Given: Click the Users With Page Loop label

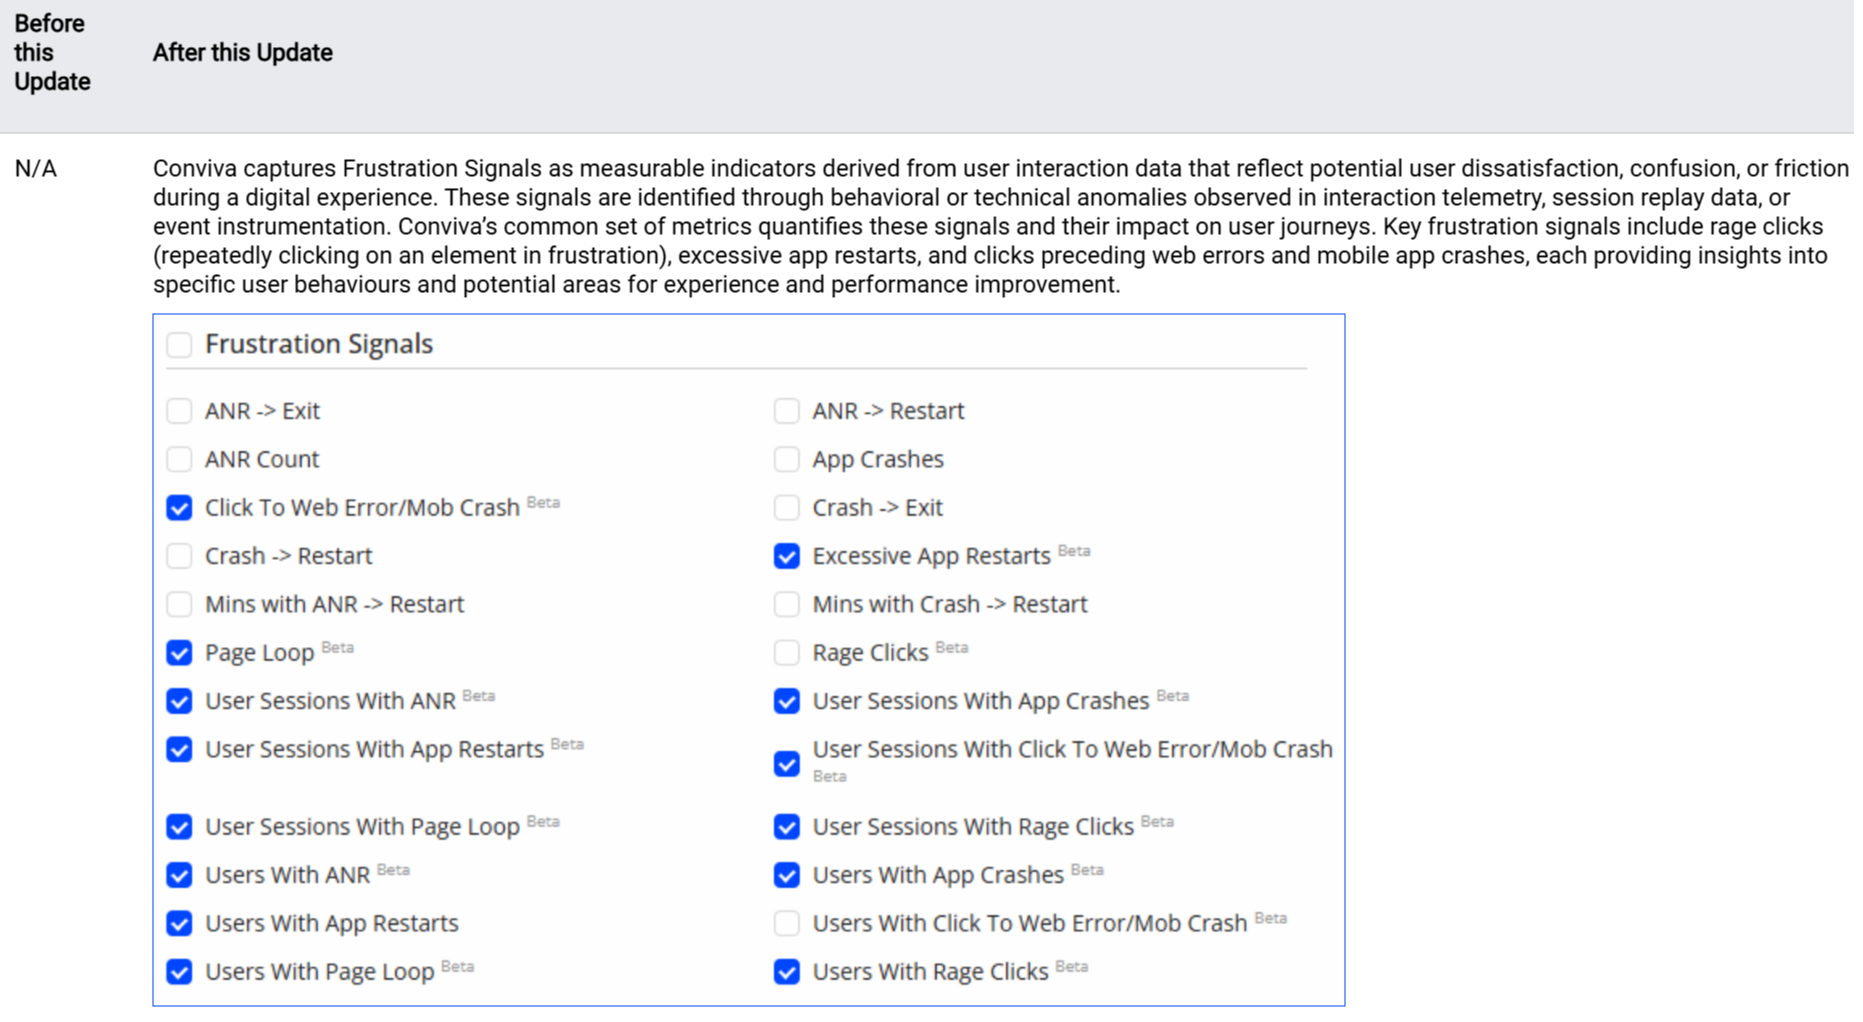Looking at the screenshot, I should coord(319,972).
